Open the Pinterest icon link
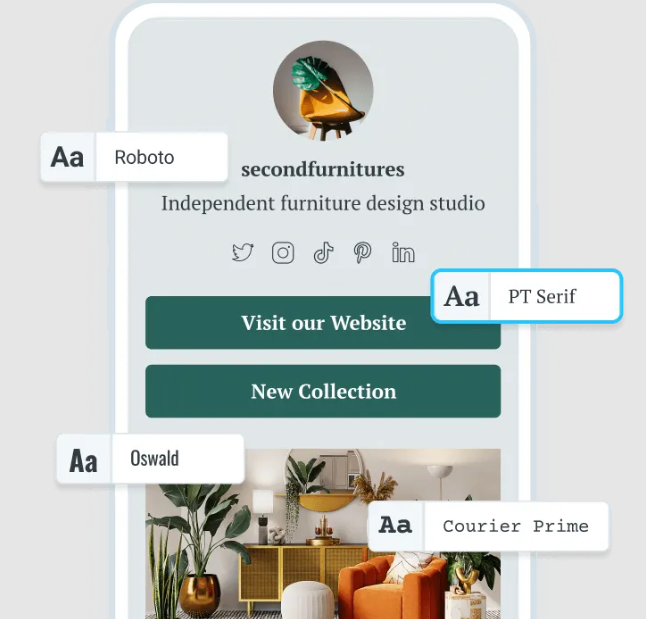Screen dimensions: 646x619 (363, 253)
